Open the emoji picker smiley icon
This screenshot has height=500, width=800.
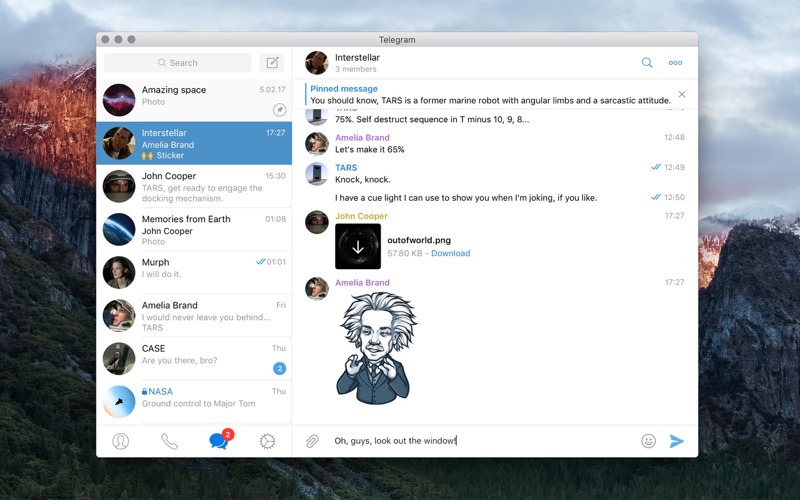648,441
